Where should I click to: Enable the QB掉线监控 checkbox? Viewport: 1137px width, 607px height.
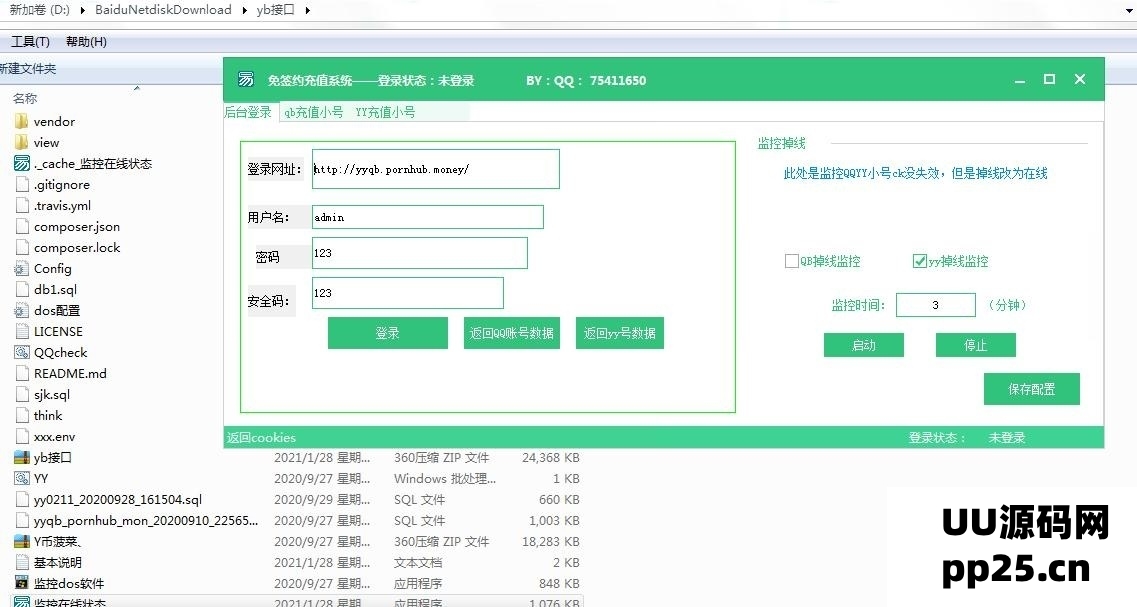coord(791,261)
